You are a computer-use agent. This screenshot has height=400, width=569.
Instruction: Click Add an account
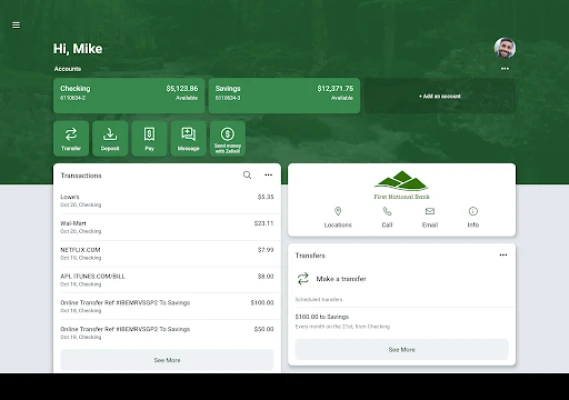(440, 96)
